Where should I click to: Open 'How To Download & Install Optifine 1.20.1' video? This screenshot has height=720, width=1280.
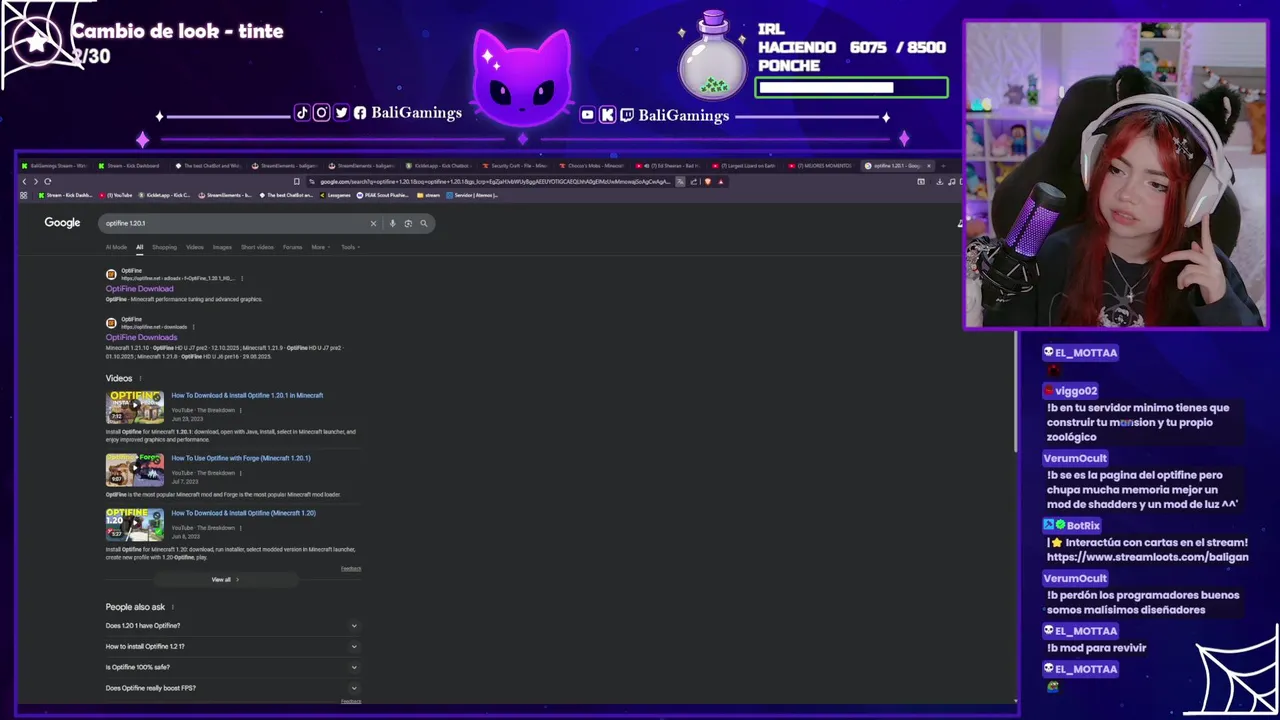247,396
